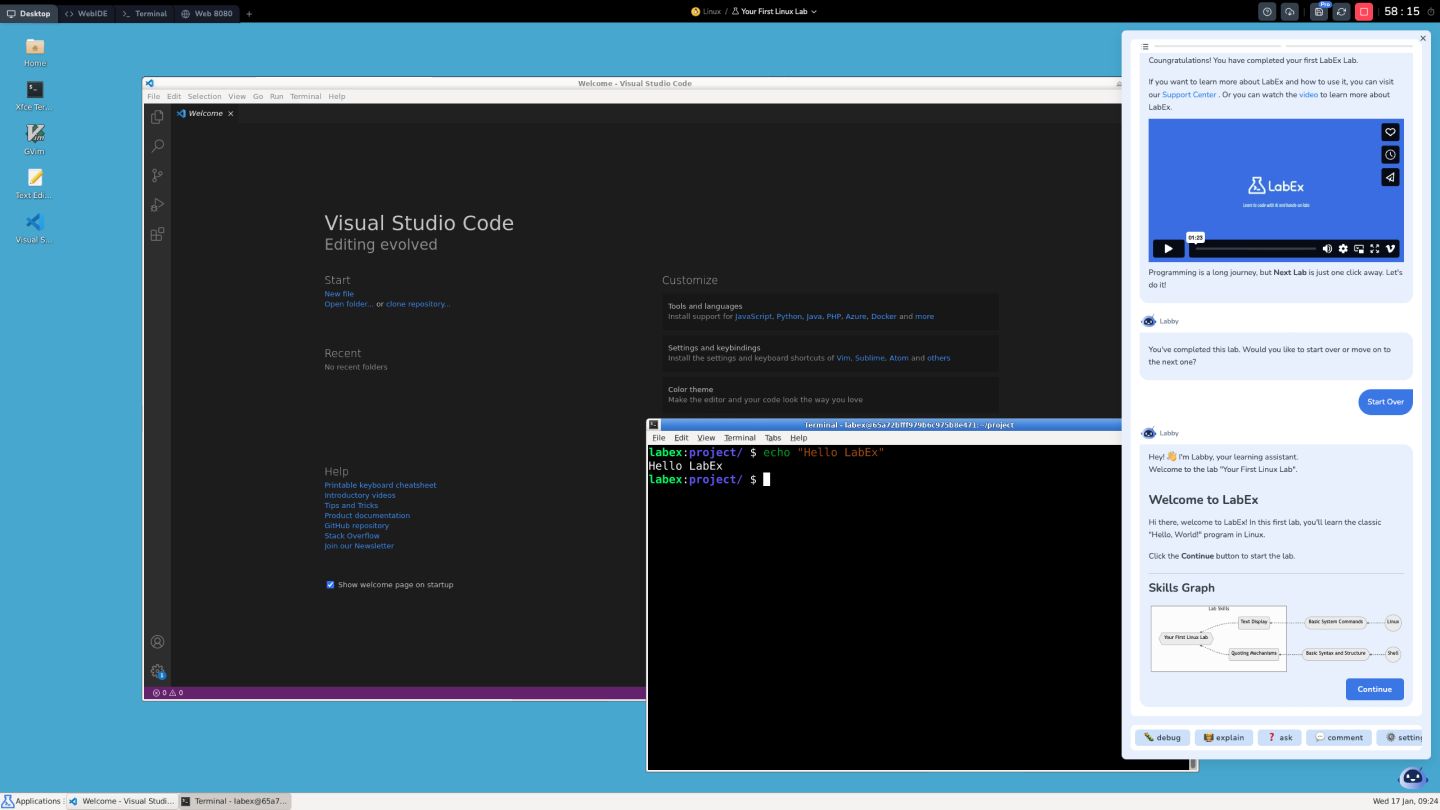Image resolution: width=1440 pixels, height=810 pixels.
Task: Open the Manage gear icon in VS Code
Action: (157, 671)
